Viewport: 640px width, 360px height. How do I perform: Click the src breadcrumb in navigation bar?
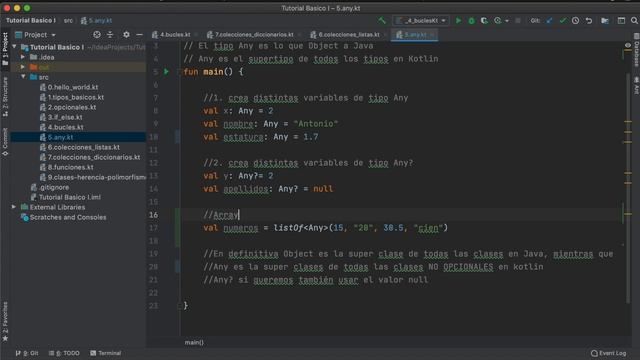68,20
